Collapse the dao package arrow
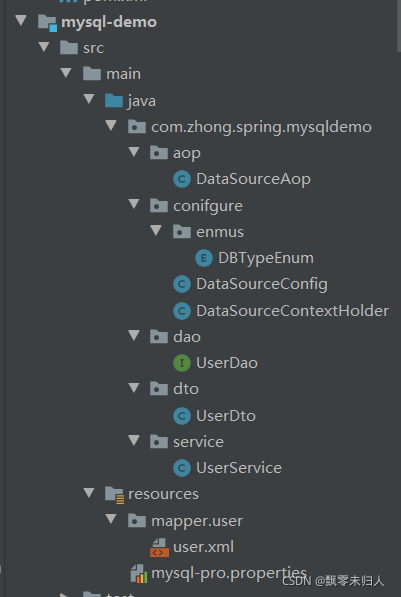Image resolution: width=401 pixels, height=597 pixels. 134,335
